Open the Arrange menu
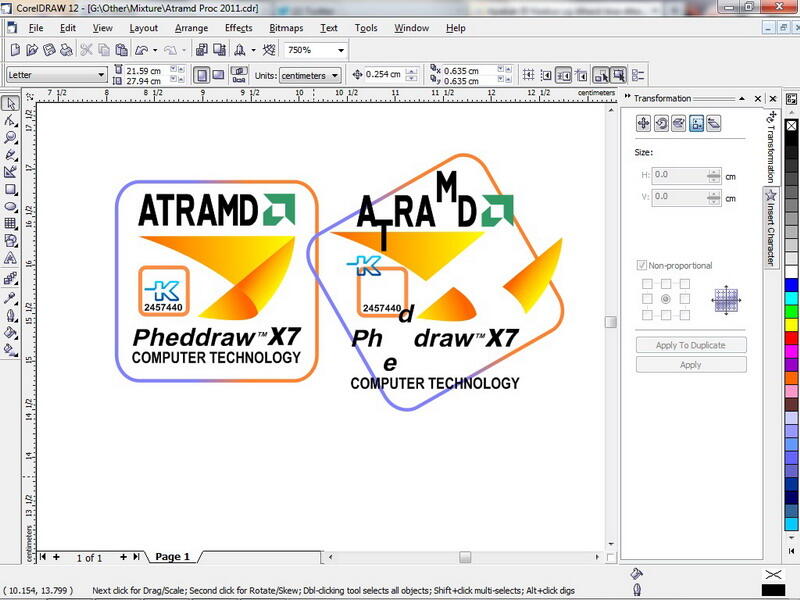The height and width of the screenshot is (600, 800). [x=191, y=28]
